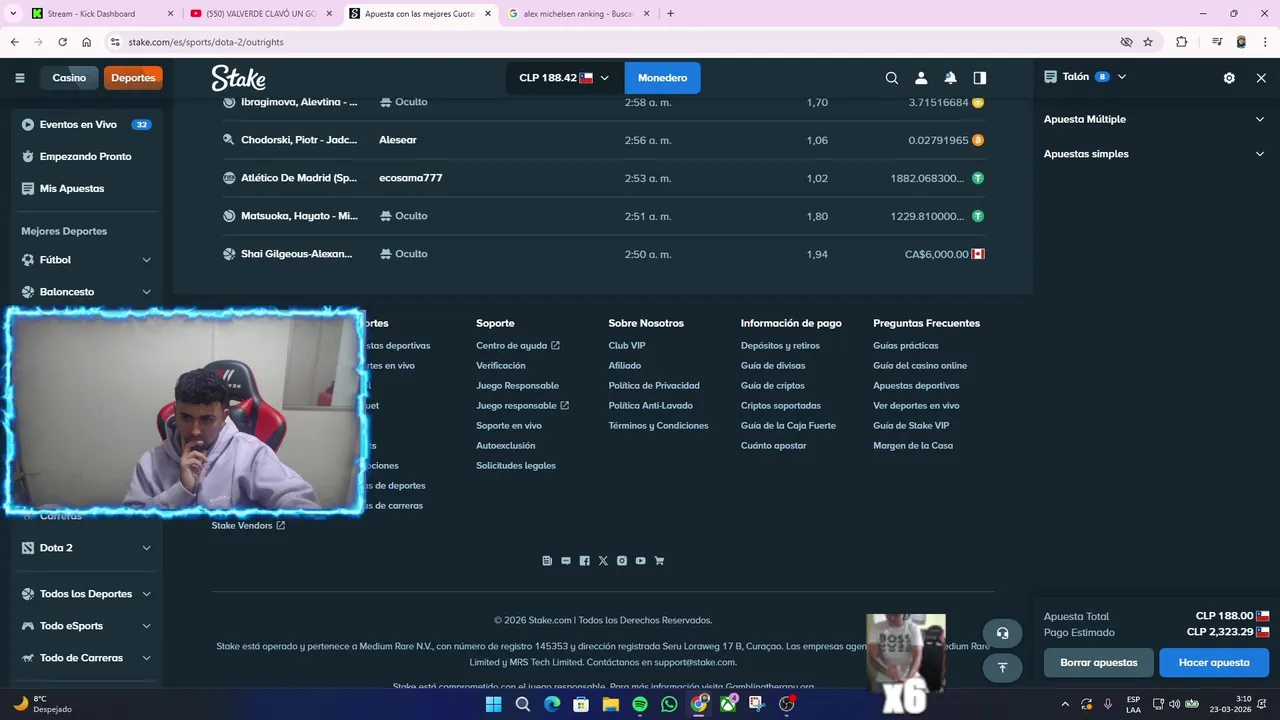Click the Stake logo
The width and height of the screenshot is (1280, 720).
point(238,78)
